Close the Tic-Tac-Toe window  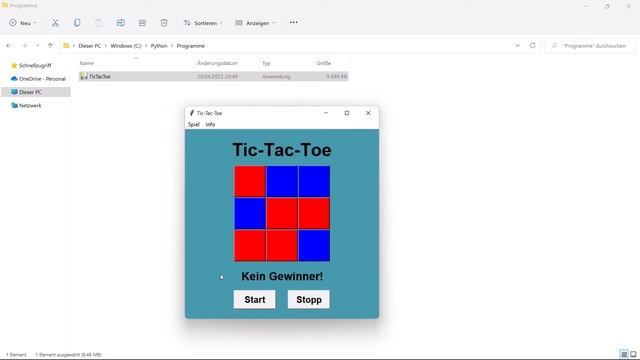[x=368, y=113]
